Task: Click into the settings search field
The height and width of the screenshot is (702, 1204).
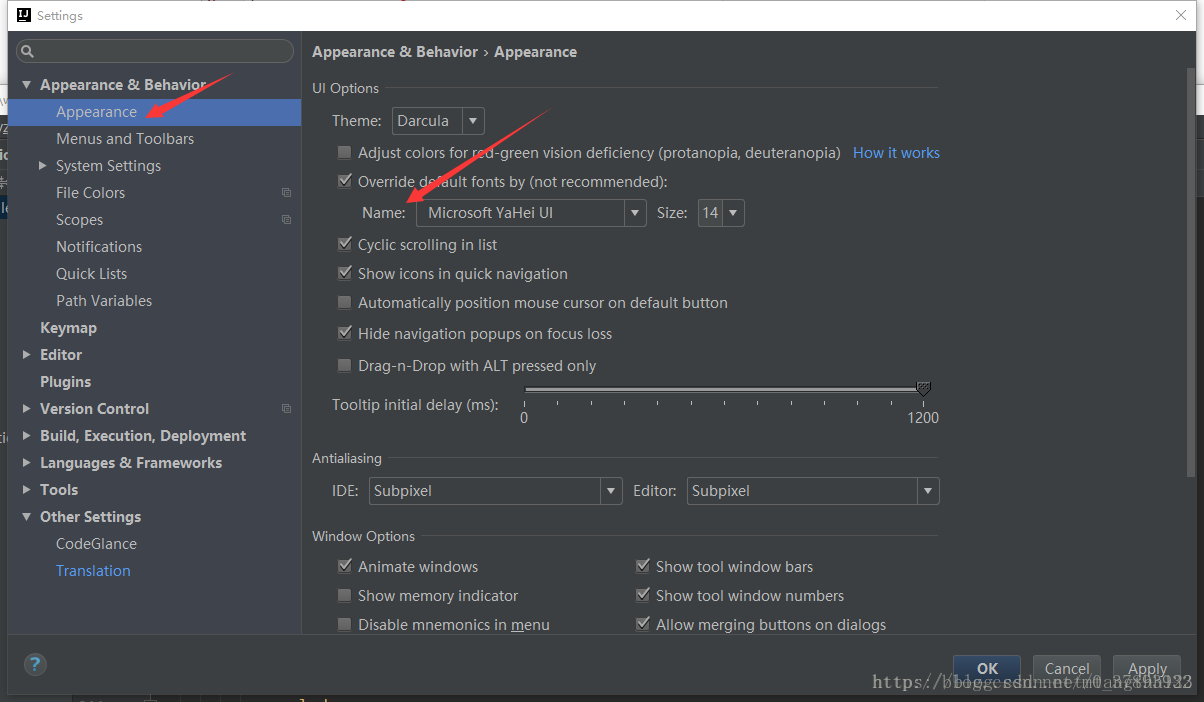Action: point(155,51)
